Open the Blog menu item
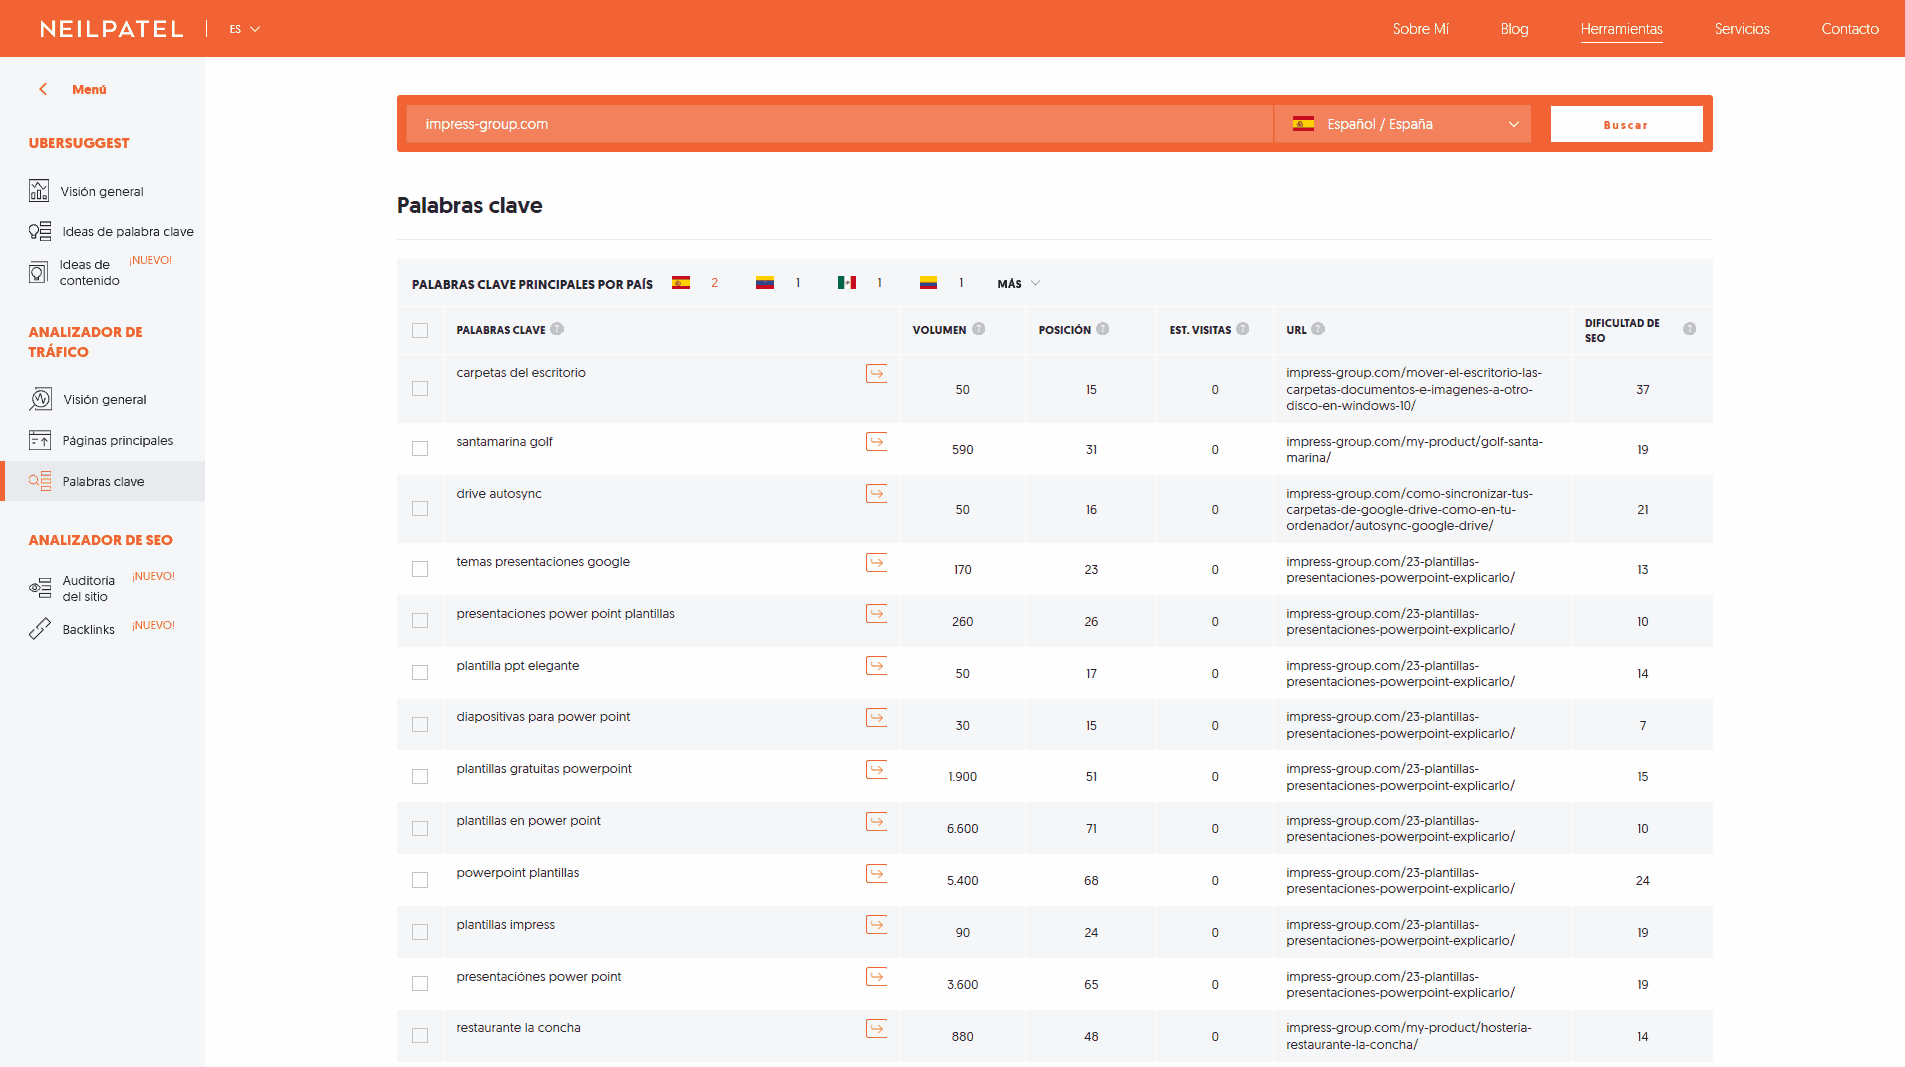Image resolution: width=1905 pixels, height=1067 pixels. coord(1514,29)
